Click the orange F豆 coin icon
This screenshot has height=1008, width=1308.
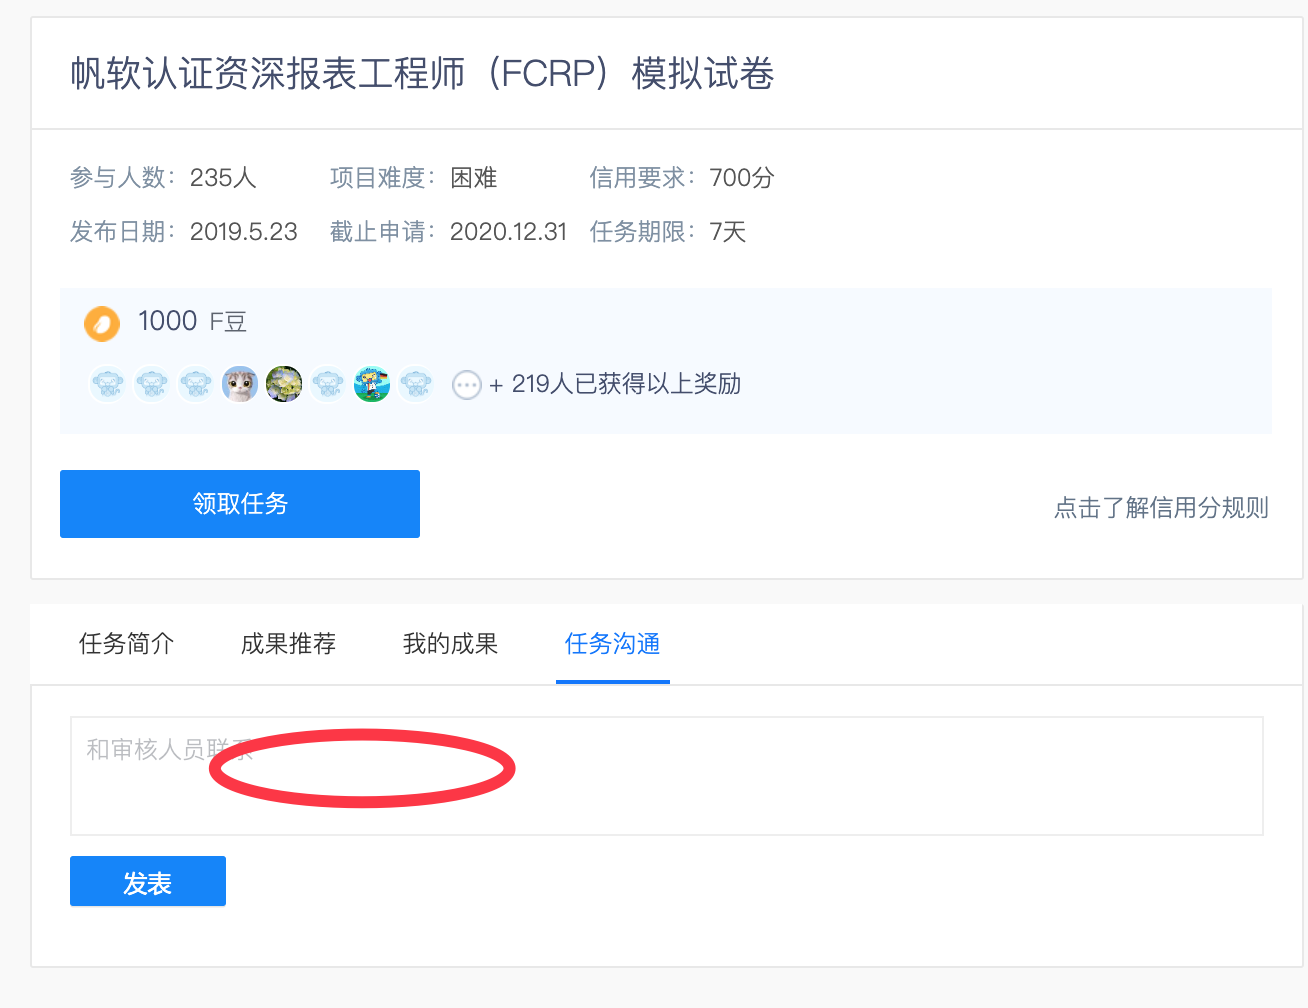(x=101, y=324)
